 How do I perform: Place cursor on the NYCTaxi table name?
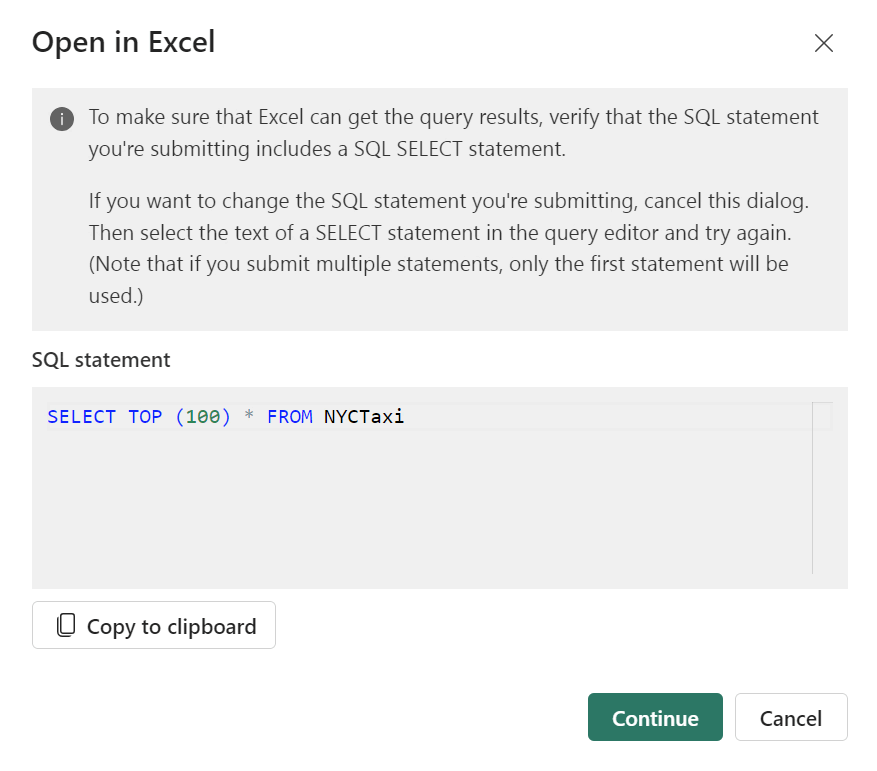(x=364, y=417)
